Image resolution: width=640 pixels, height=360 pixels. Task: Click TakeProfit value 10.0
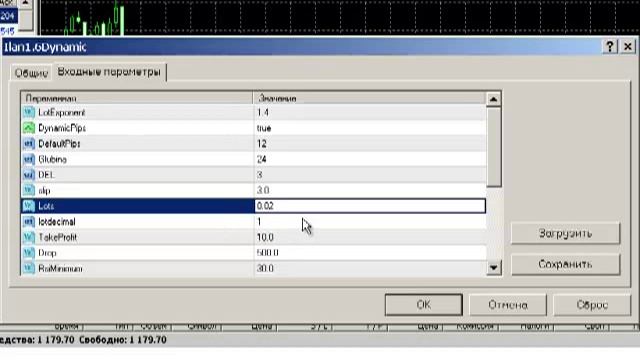(x=265, y=237)
